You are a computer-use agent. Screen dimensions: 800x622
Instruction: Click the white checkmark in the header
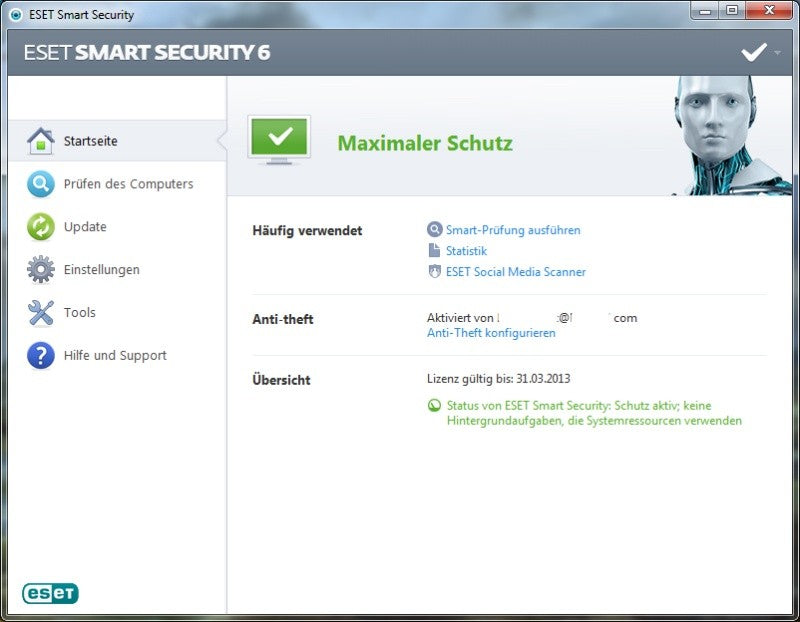click(x=754, y=52)
